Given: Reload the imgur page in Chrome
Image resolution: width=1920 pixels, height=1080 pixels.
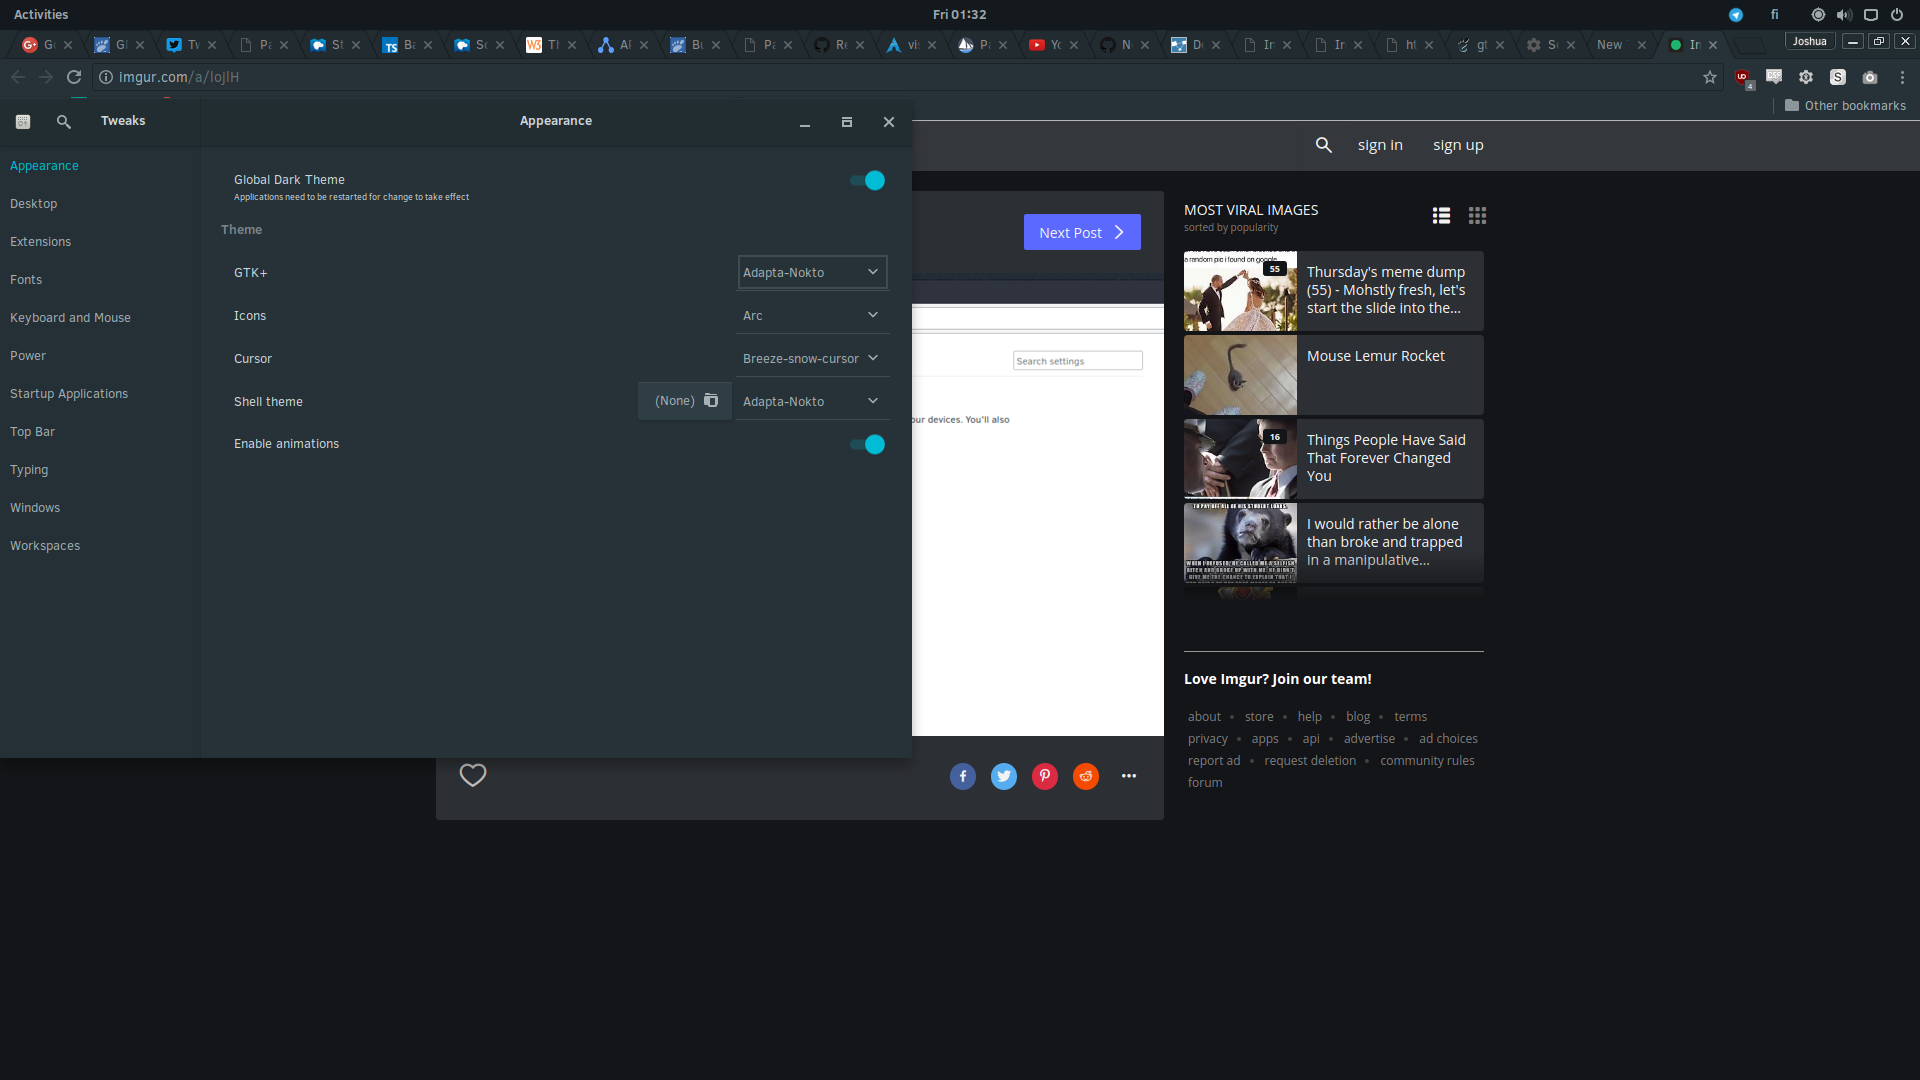Looking at the screenshot, I should point(74,77).
